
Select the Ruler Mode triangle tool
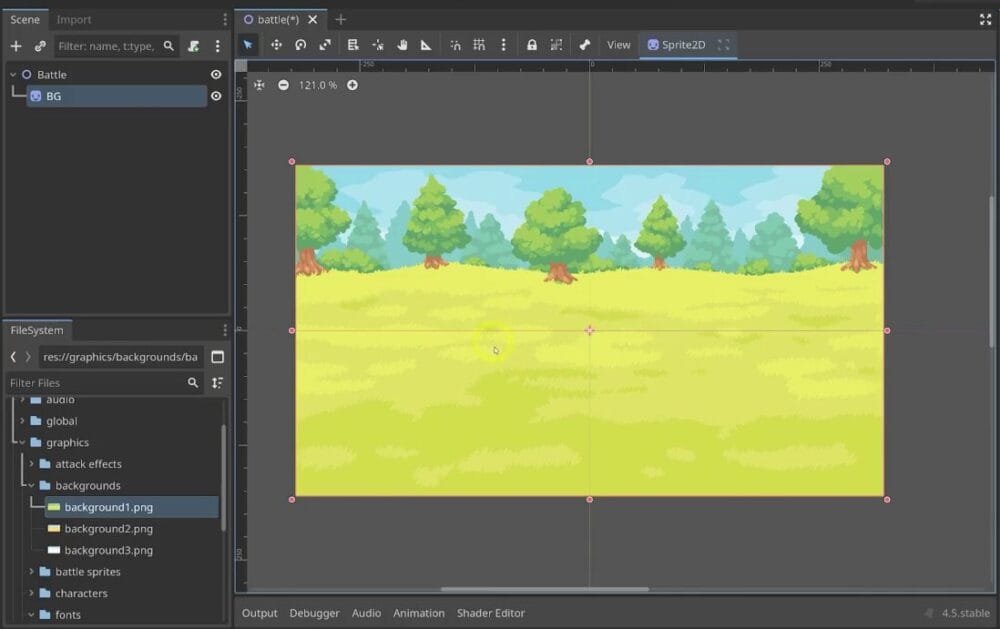pos(426,45)
